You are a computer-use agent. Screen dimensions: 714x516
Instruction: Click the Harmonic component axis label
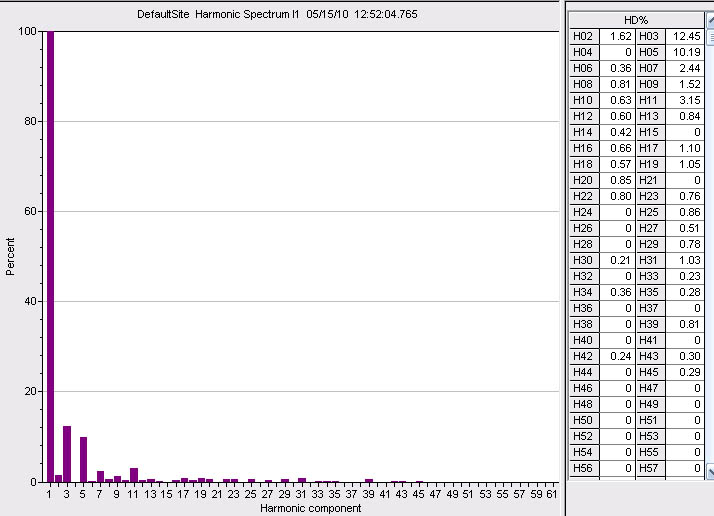(311, 508)
